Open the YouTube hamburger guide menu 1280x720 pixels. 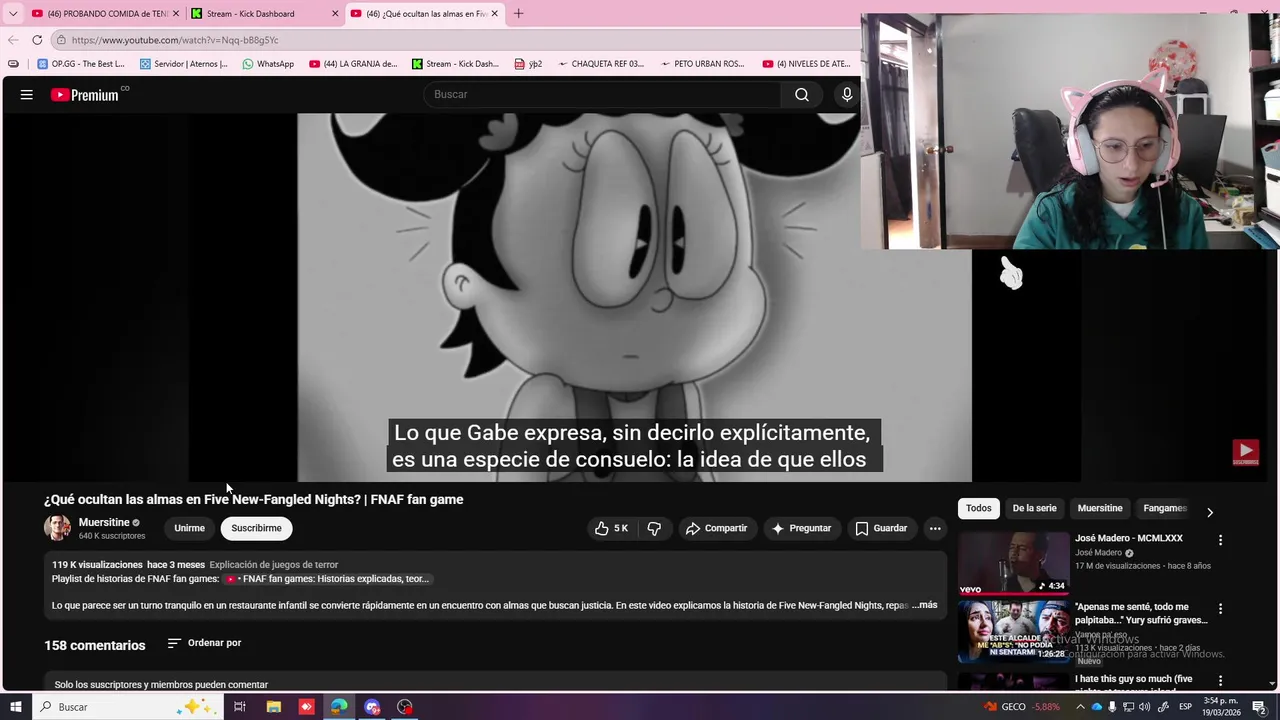tap(27, 94)
